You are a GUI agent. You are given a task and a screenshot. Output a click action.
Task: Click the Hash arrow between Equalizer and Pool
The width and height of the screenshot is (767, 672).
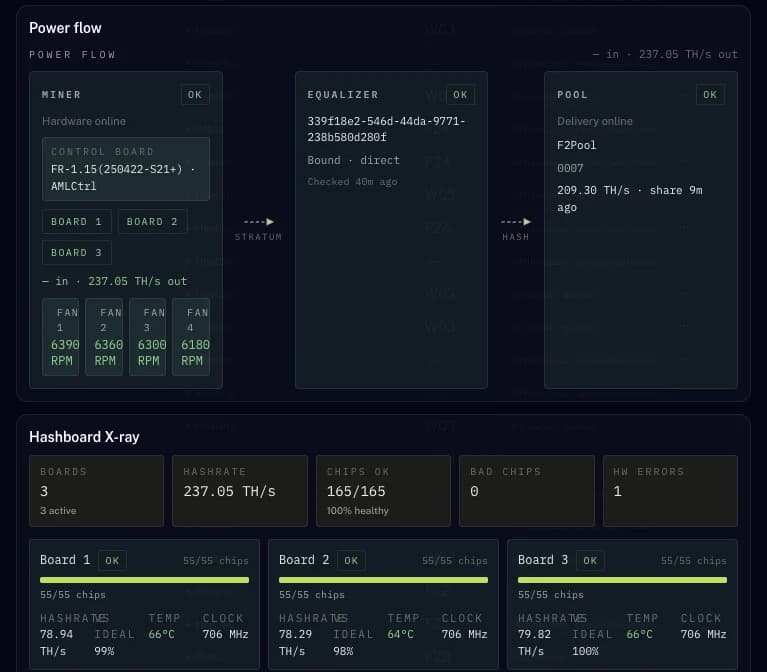516,222
